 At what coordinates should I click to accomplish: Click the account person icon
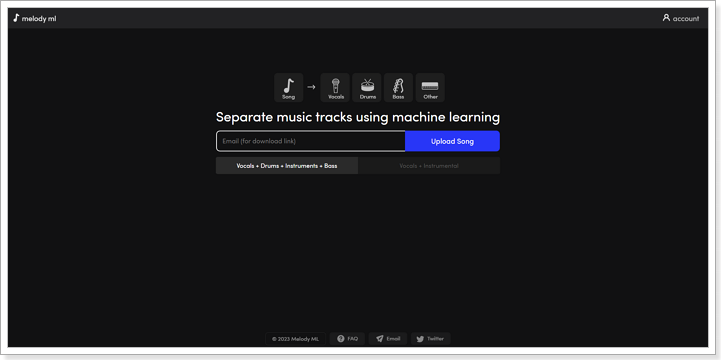(x=666, y=18)
